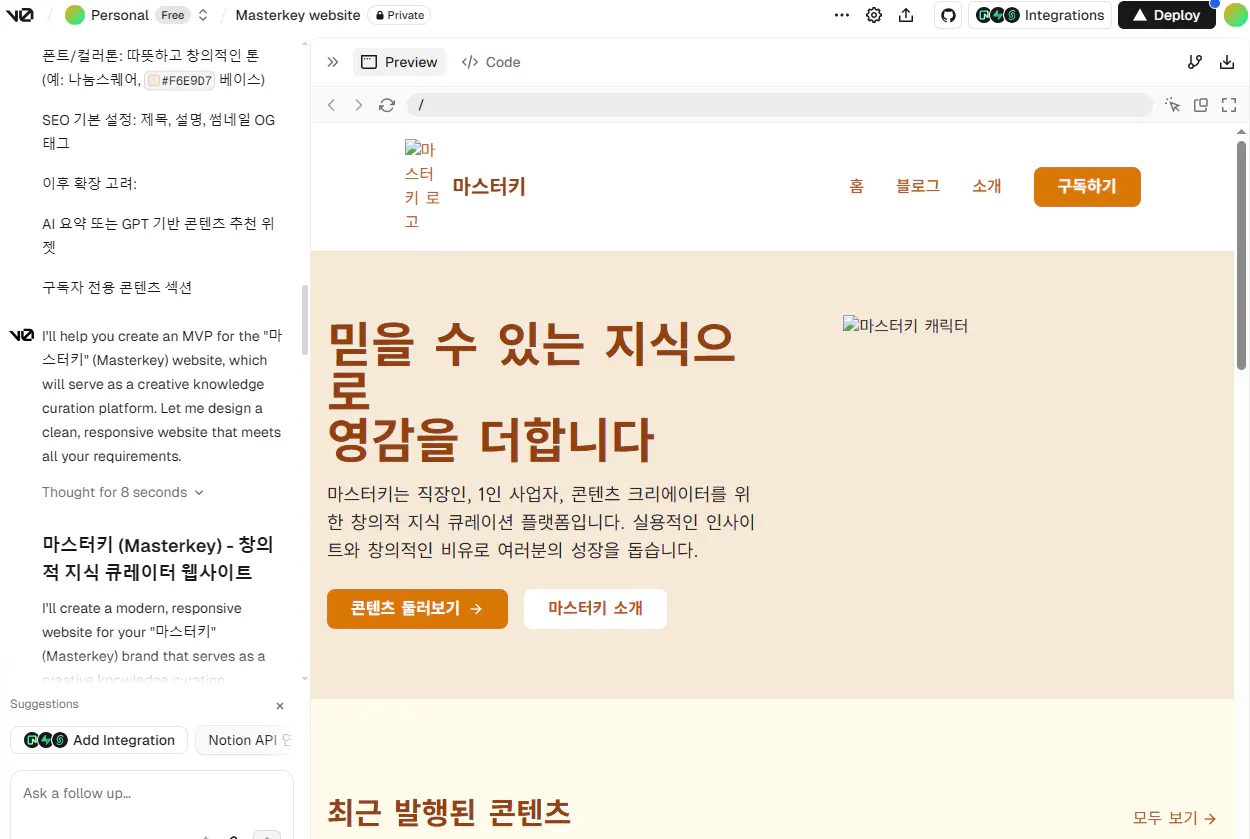Expand Thought for 8 seconds
This screenshot has height=839, width=1250.
click(x=123, y=492)
